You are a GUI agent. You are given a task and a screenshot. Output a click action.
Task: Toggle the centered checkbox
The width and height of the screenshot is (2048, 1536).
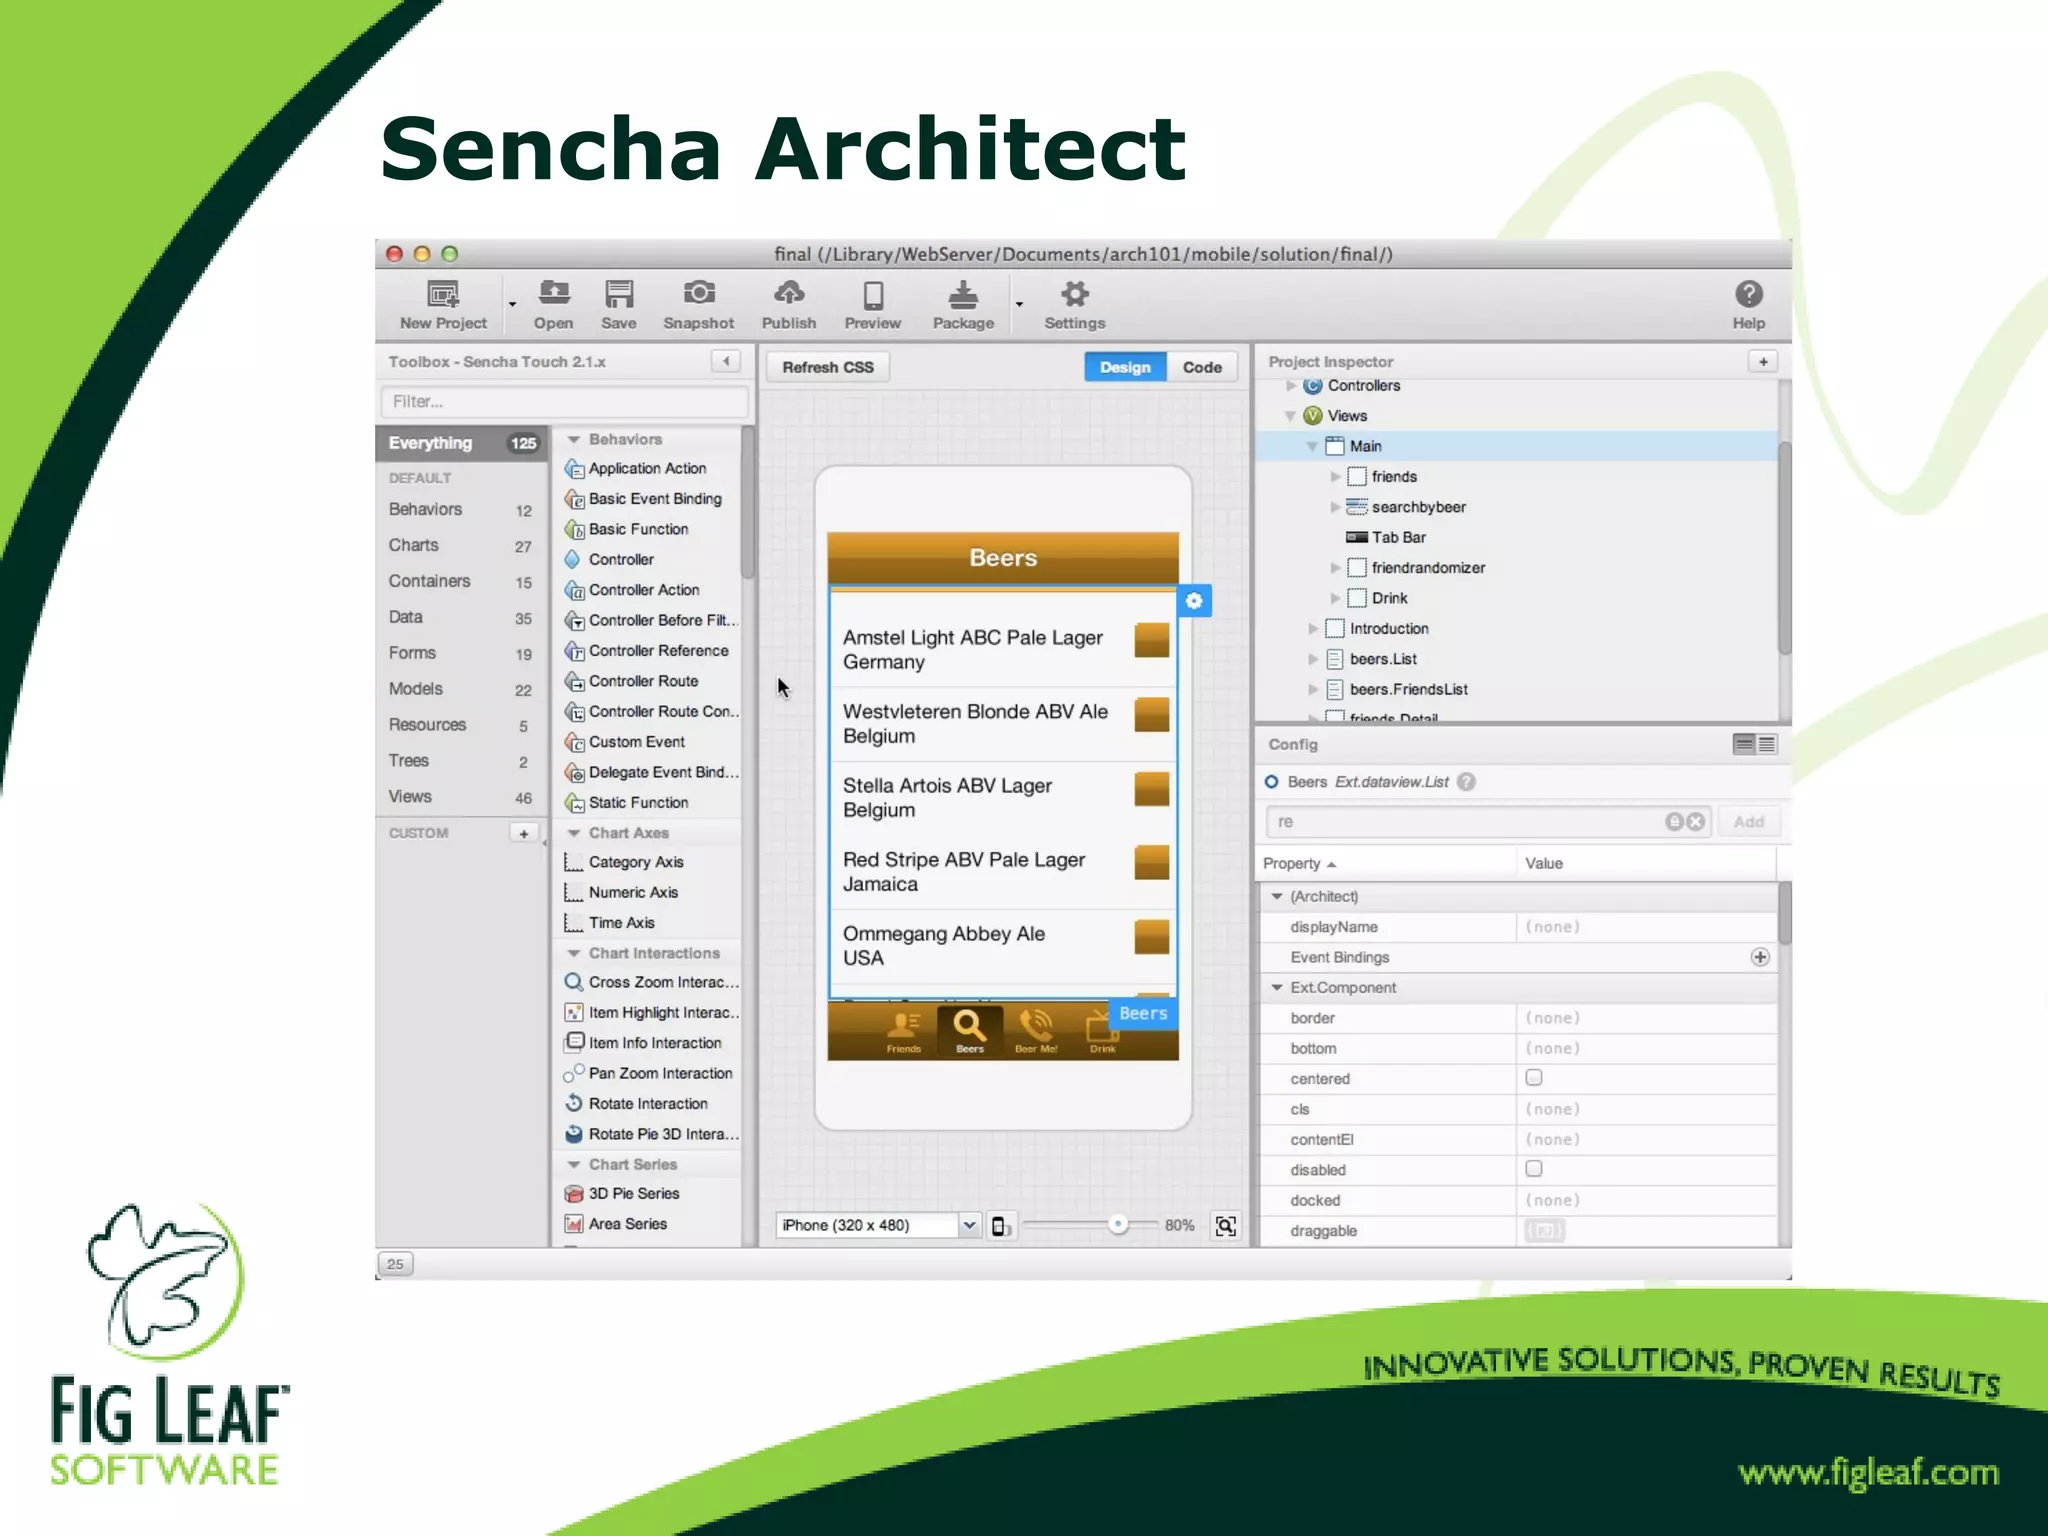[1534, 1078]
